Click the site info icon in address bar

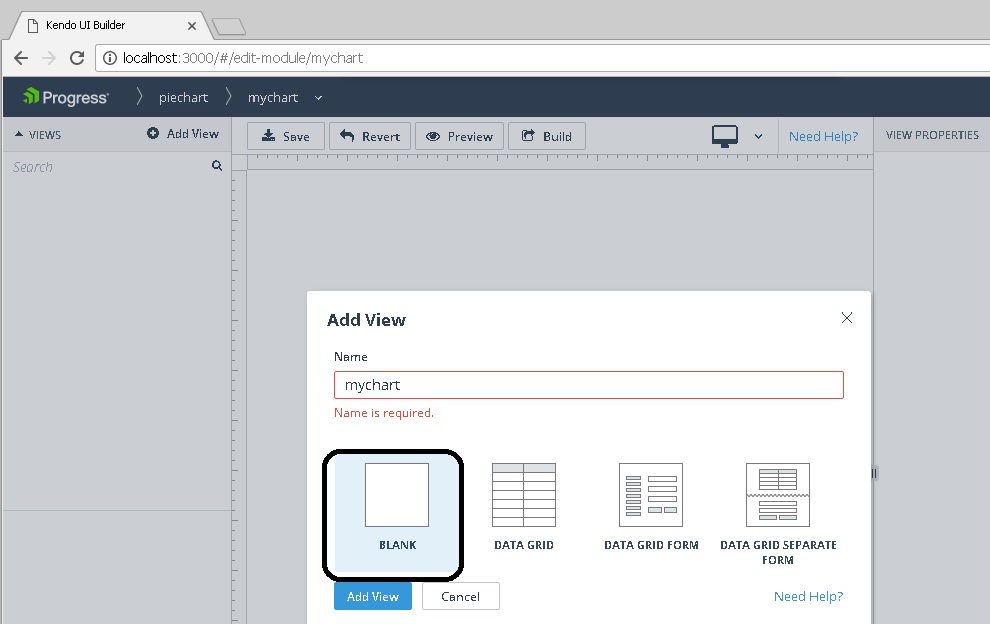(110, 58)
